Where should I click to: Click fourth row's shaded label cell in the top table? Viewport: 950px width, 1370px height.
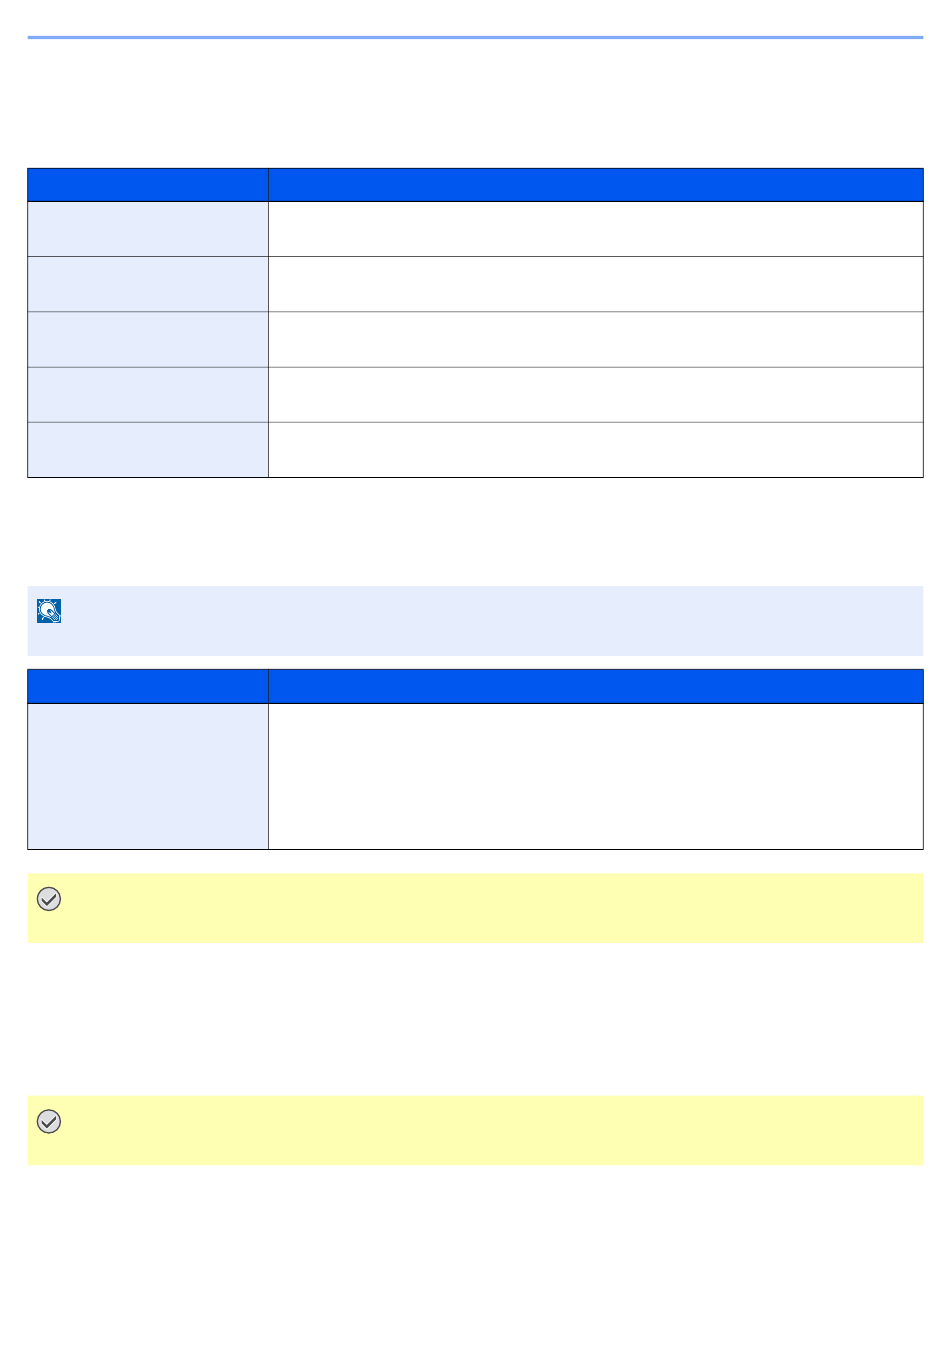pyautogui.click(x=148, y=394)
